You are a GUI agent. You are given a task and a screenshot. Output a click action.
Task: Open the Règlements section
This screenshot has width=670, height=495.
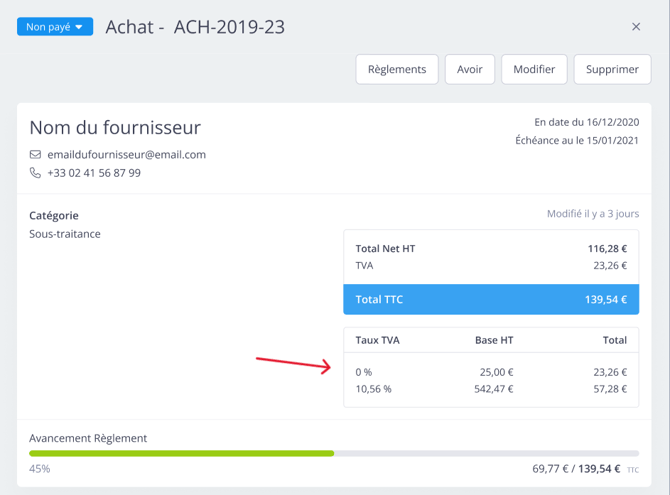pyautogui.click(x=397, y=69)
